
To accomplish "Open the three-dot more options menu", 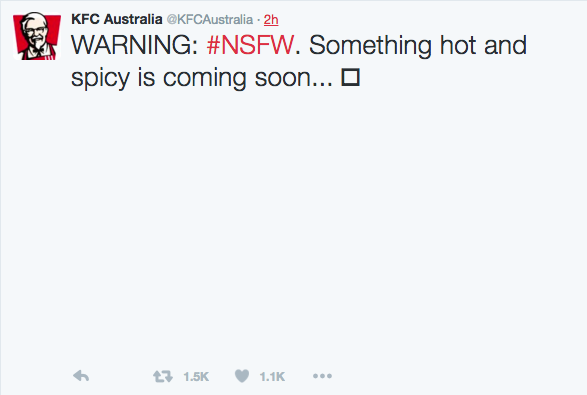I will 322,376.
